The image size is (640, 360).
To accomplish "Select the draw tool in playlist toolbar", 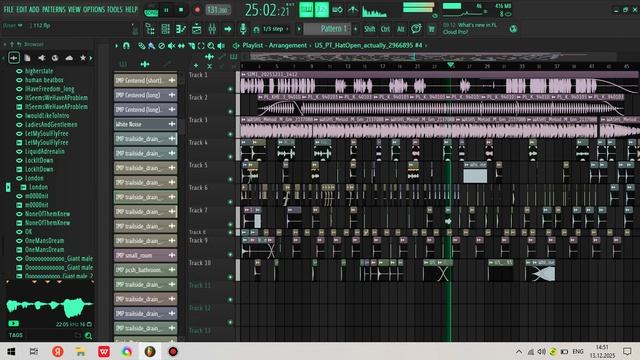I will [x=142, y=46].
